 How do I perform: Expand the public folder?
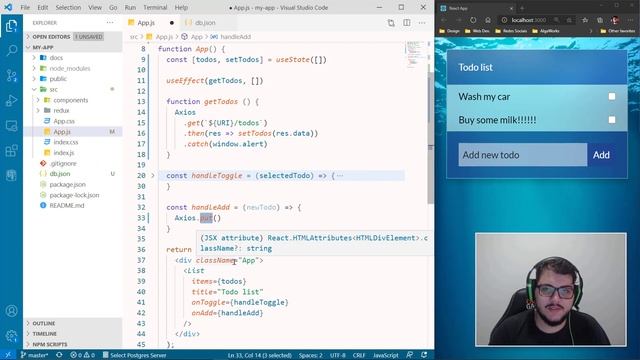[34, 79]
